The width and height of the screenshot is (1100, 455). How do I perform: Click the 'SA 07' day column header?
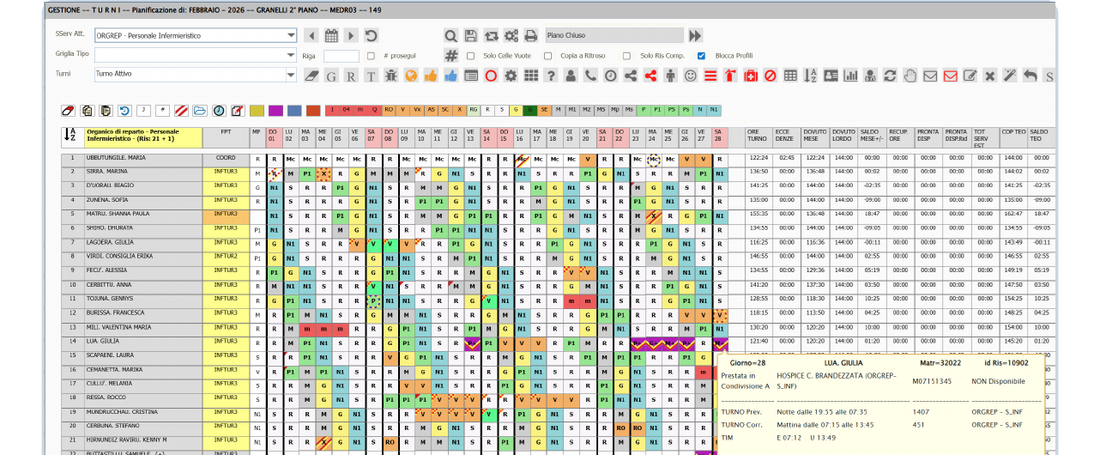pos(371,137)
